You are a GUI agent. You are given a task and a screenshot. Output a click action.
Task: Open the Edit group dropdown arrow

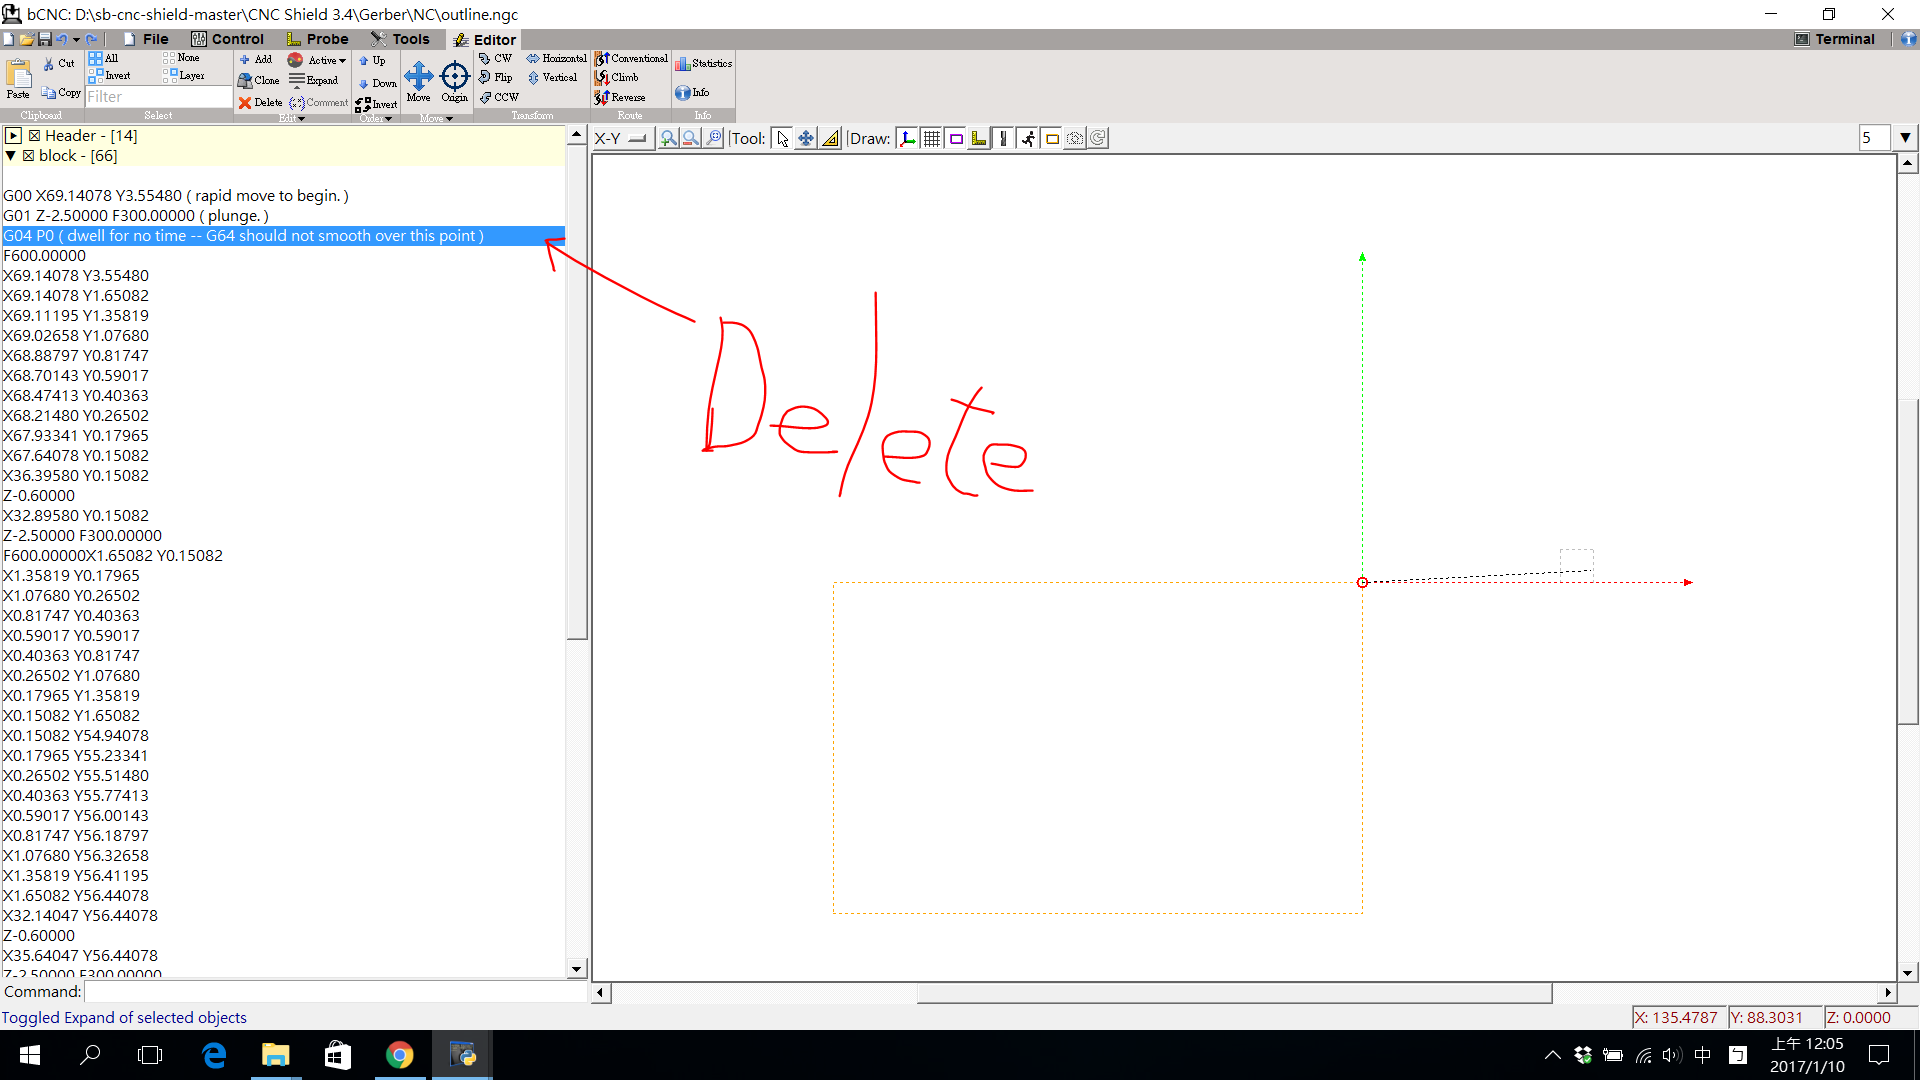click(x=302, y=118)
